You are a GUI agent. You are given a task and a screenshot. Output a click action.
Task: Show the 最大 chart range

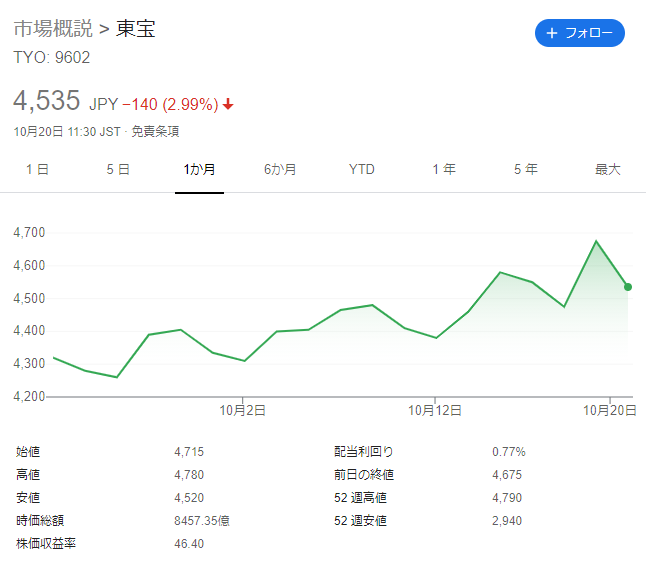pyautogui.click(x=608, y=169)
